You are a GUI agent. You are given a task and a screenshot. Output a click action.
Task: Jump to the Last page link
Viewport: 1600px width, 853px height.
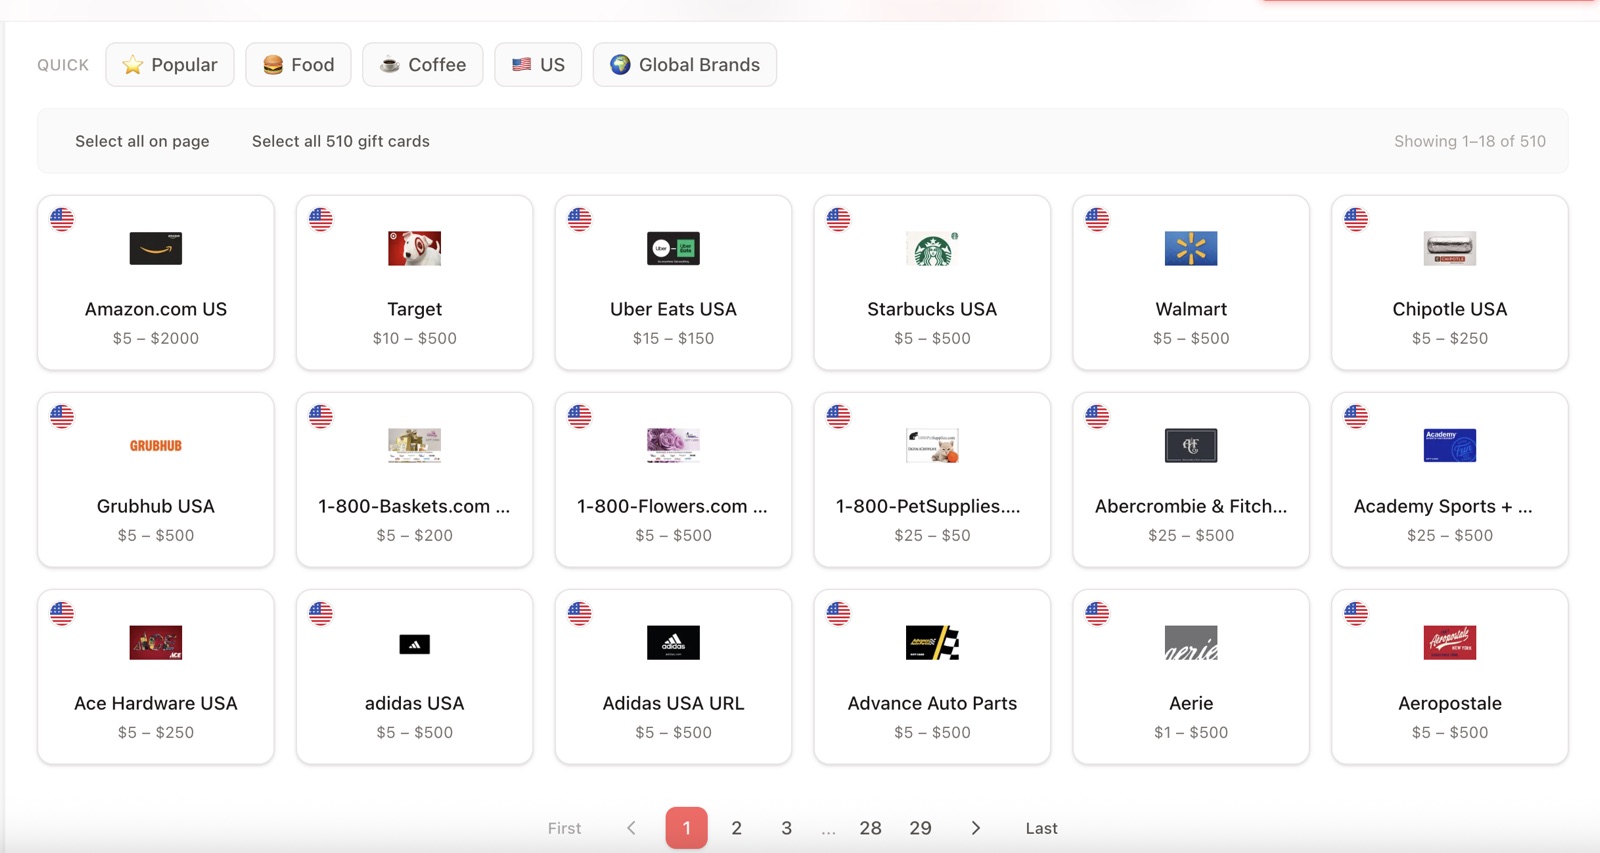[x=1041, y=828]
